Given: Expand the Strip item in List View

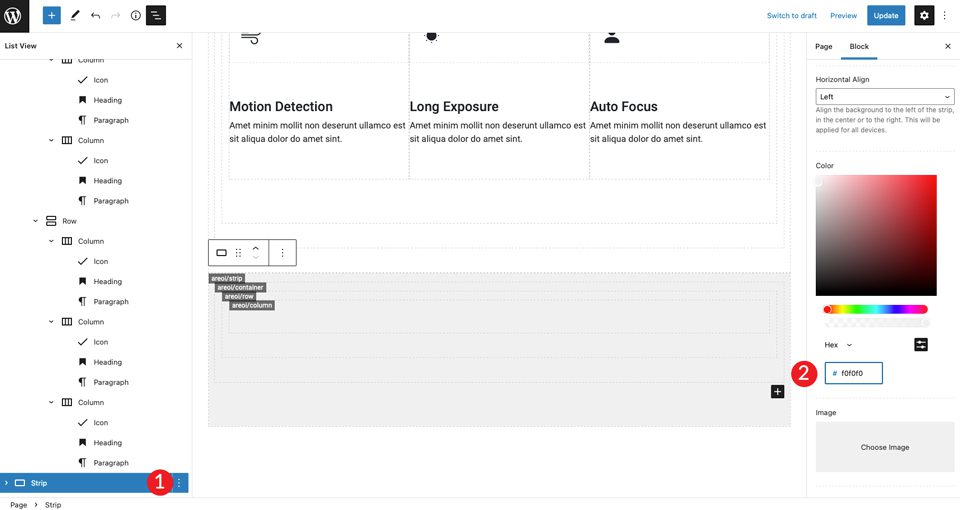Looking at the screenshot, I should tap(7, 483).
